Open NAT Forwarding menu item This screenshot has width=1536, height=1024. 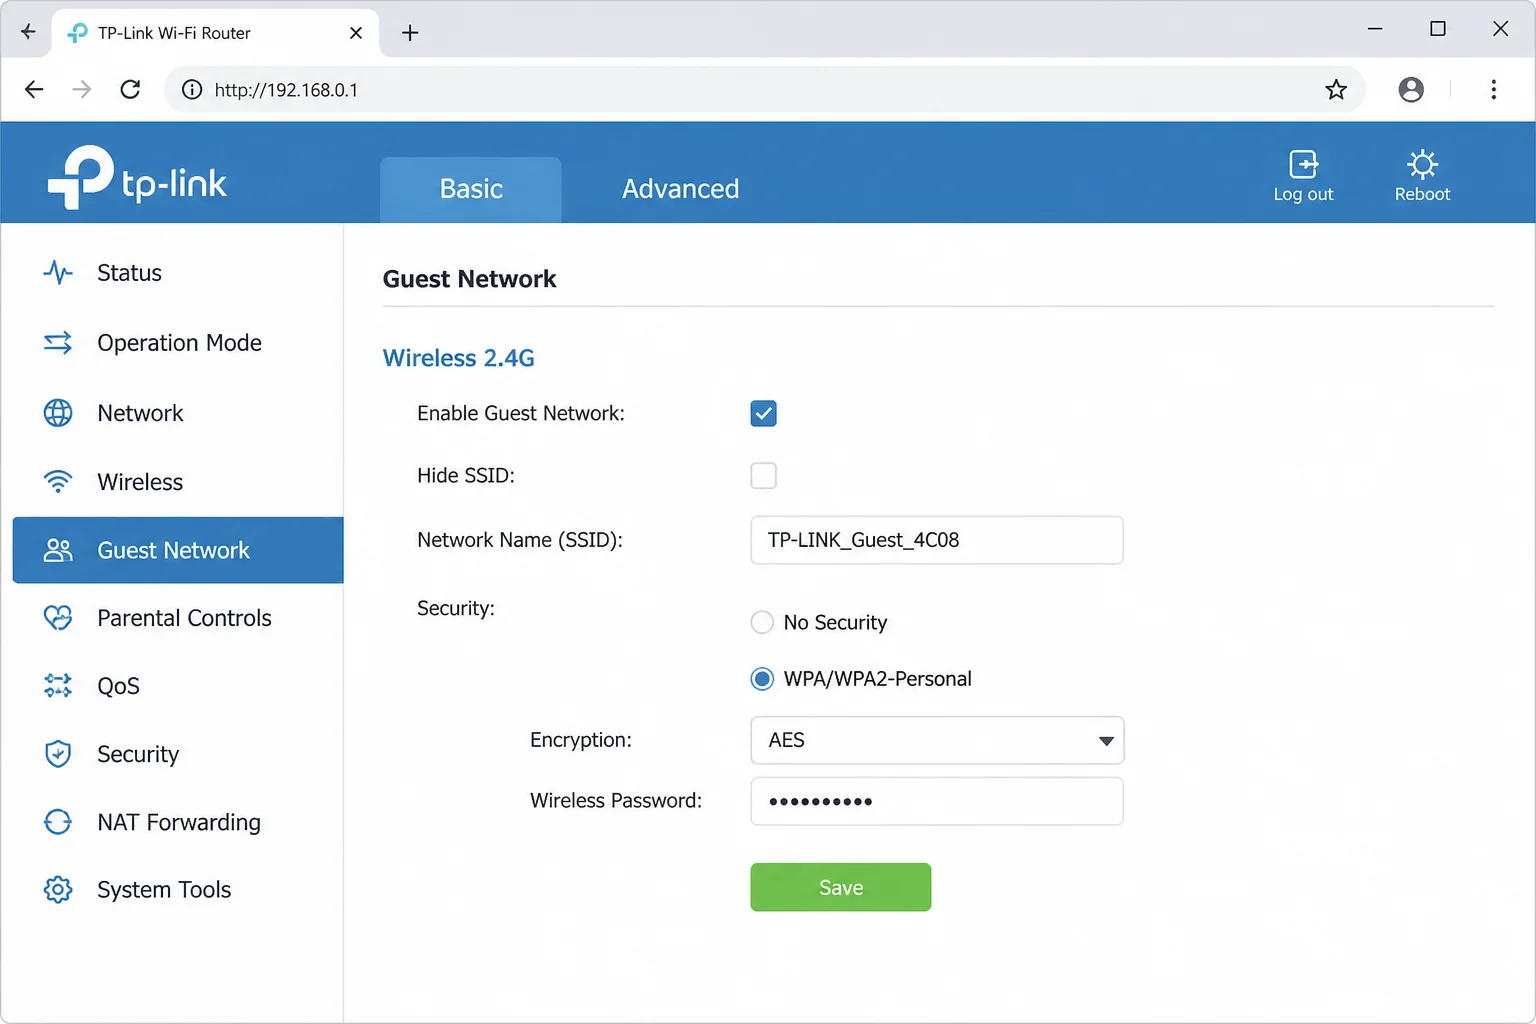178,822
